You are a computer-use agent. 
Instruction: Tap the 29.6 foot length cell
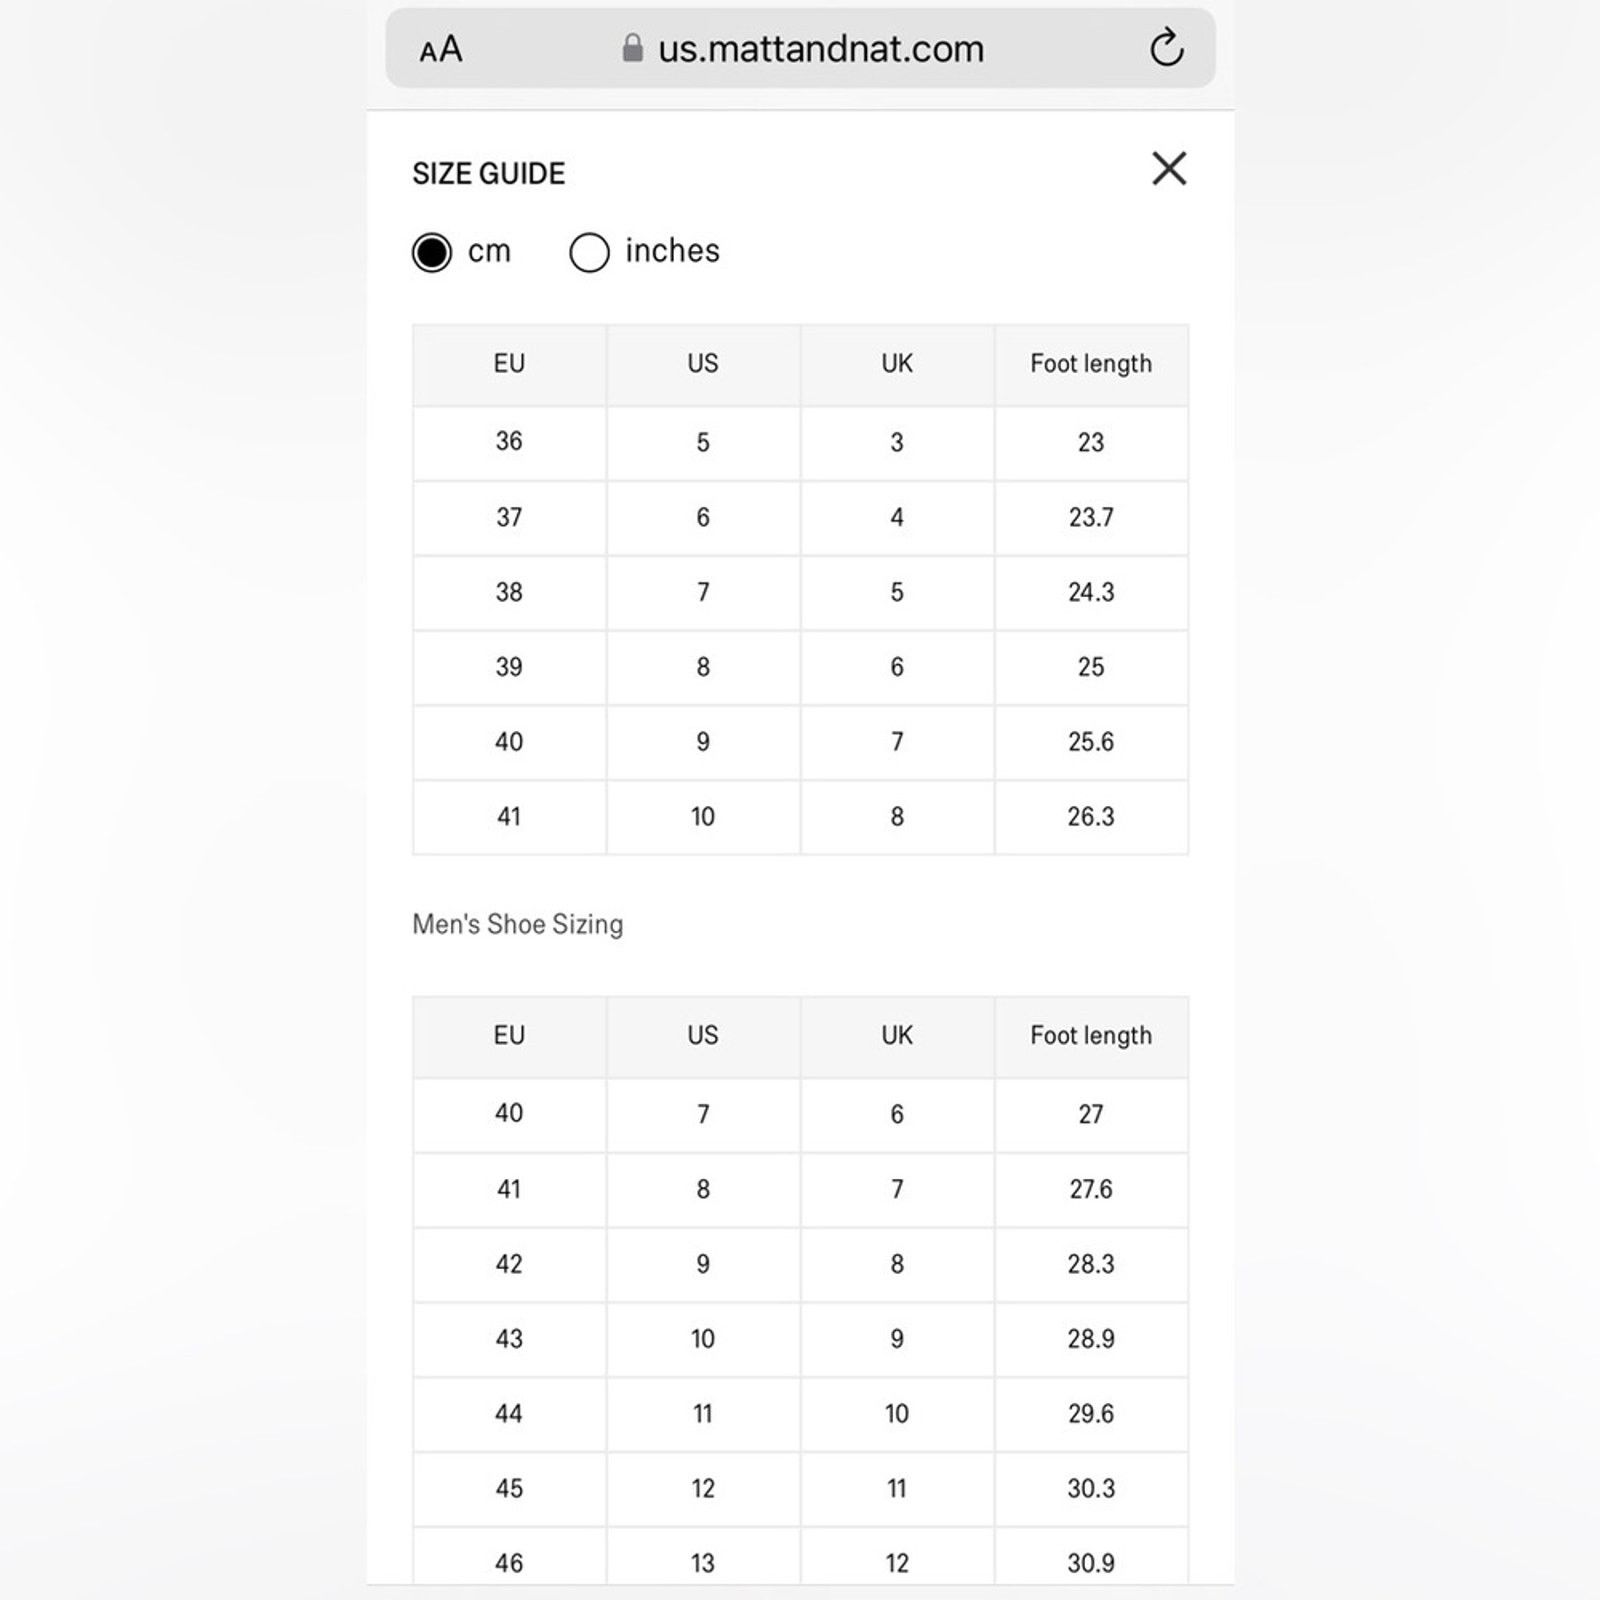pos(1091,1414)
